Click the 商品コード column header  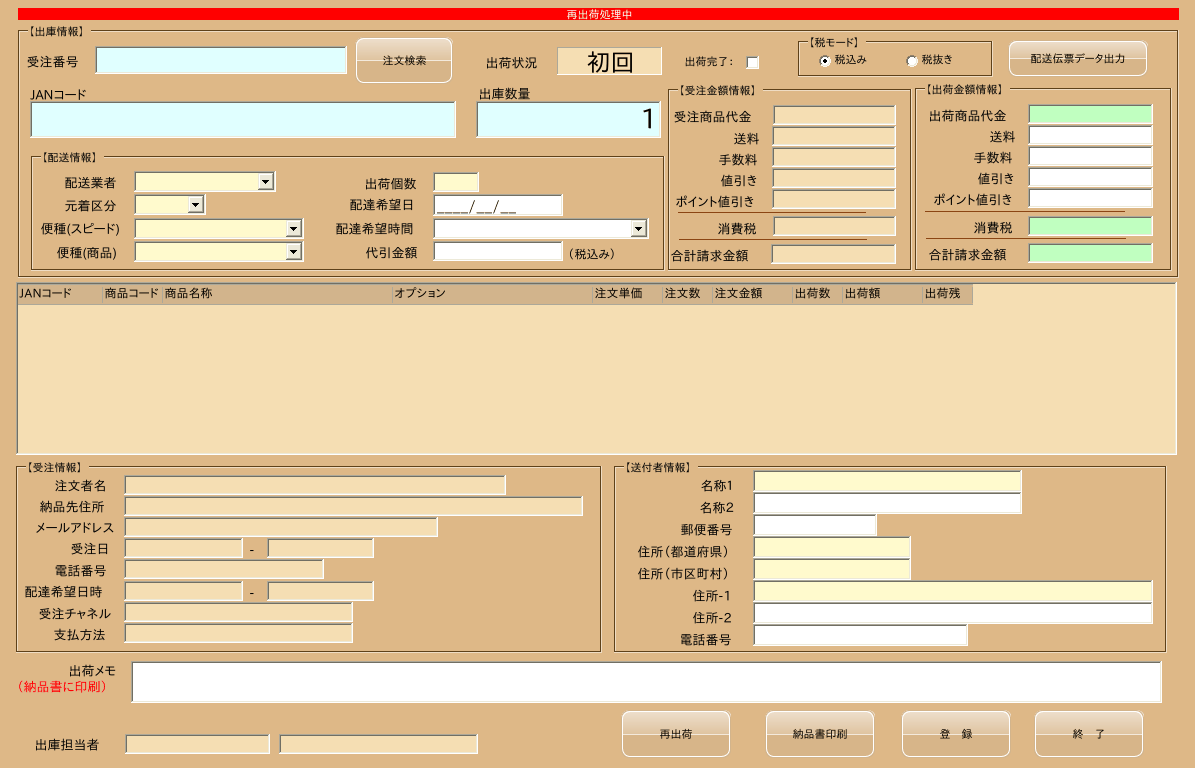point(133,293)
